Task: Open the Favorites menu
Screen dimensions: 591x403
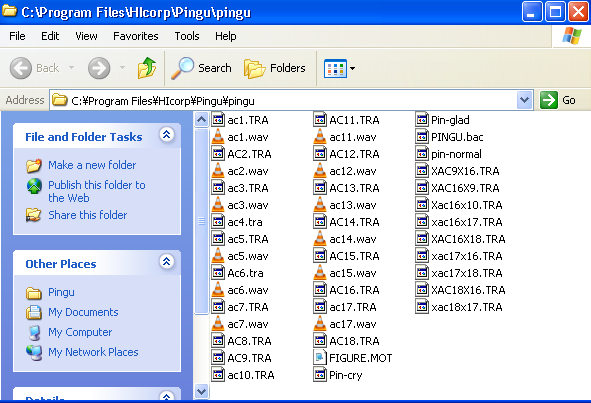Action: coord(136,36)
